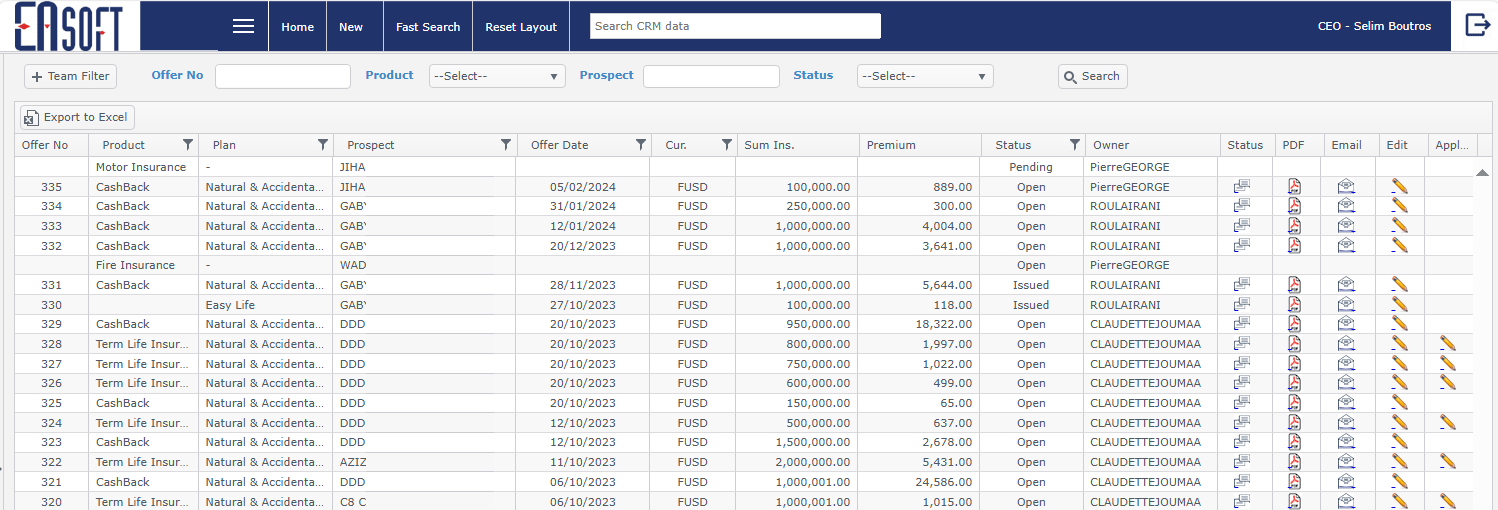Open Fast Search in the top menu
This screenshot has height=510, width=1498.
tap(428, 27)
